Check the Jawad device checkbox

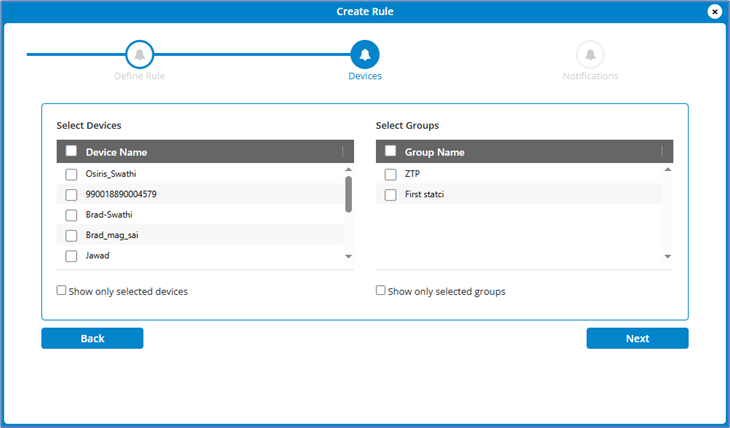(x=71, y=256)
